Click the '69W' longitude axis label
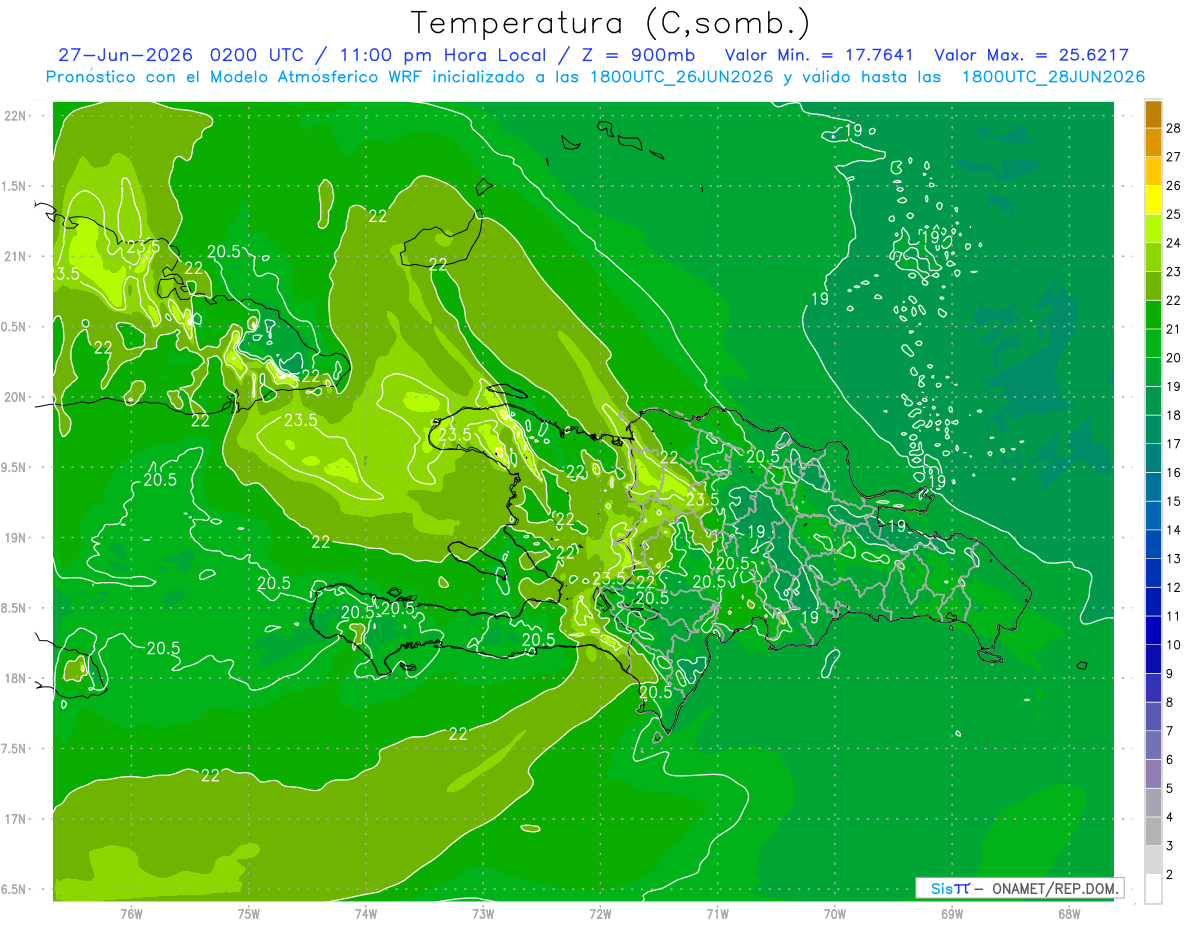The image size is (1200, 927). click(x=951, y=914)
